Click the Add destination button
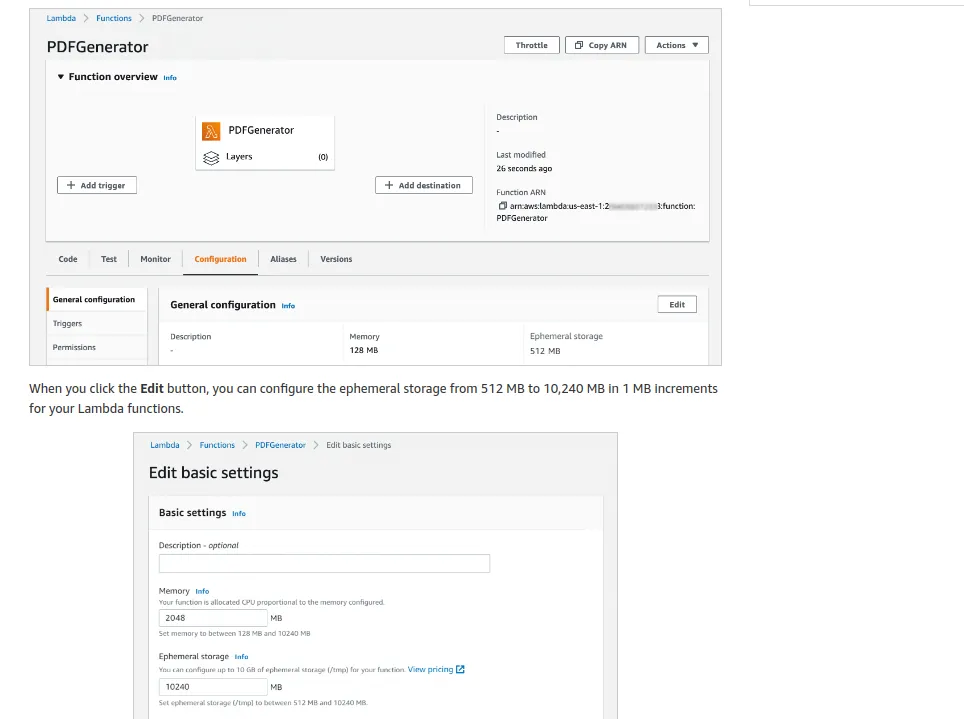The height and width of the screenshot is (719, 964). coord(424,185)
